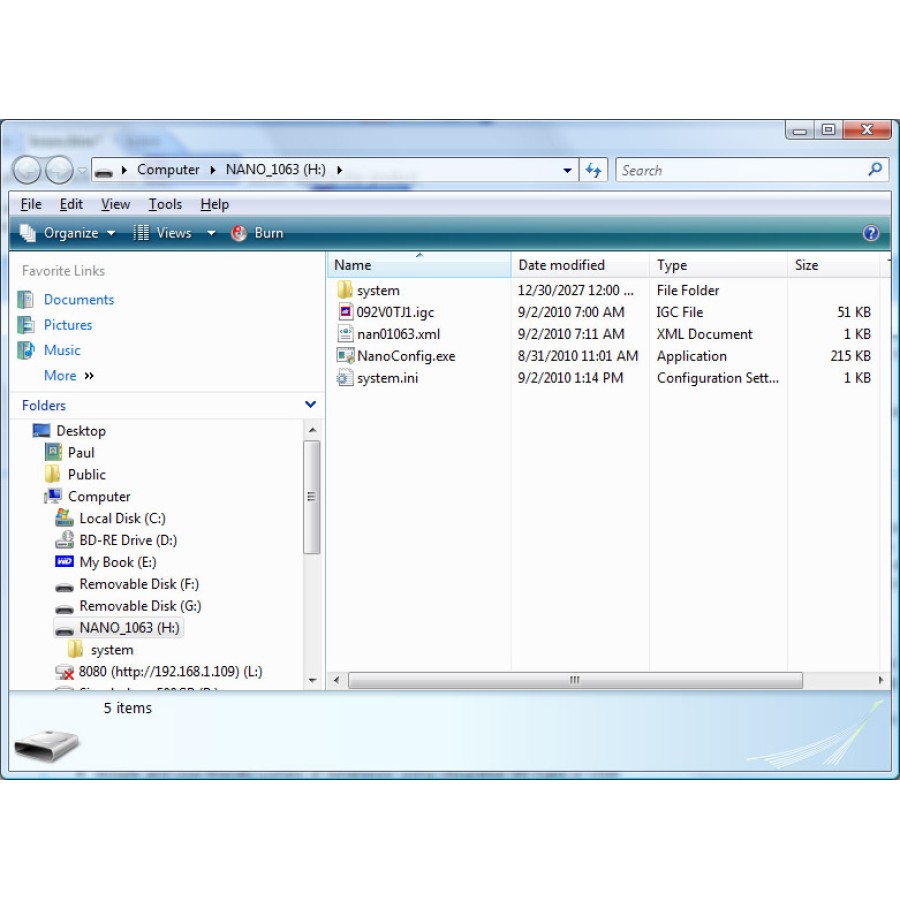The image size is (900, 900).
Task: Expand arrow before Computer breadcrumb
Action: point(125,170)
